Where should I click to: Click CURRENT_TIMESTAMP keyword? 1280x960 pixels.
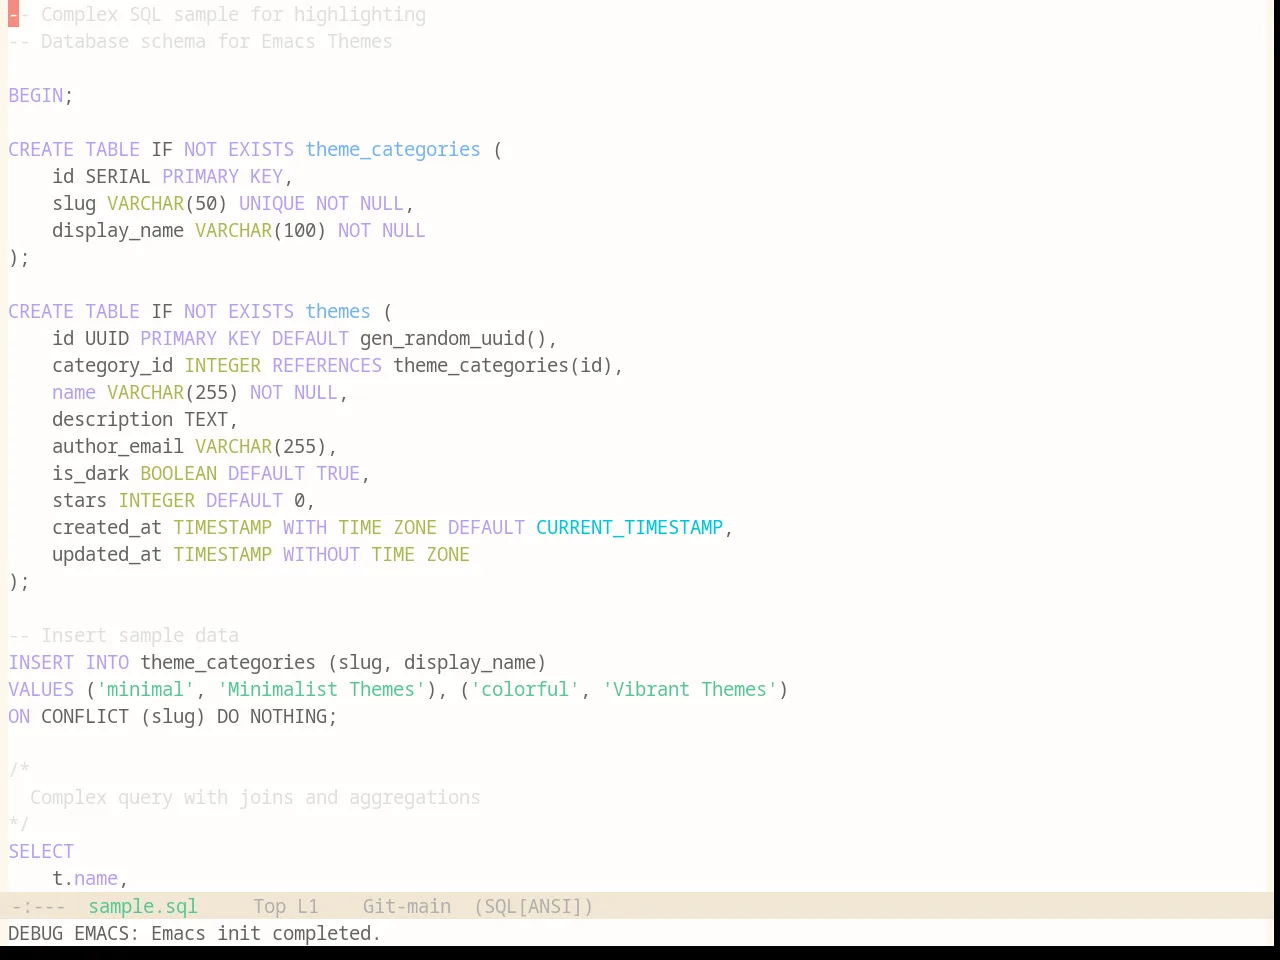click(629, 527)
